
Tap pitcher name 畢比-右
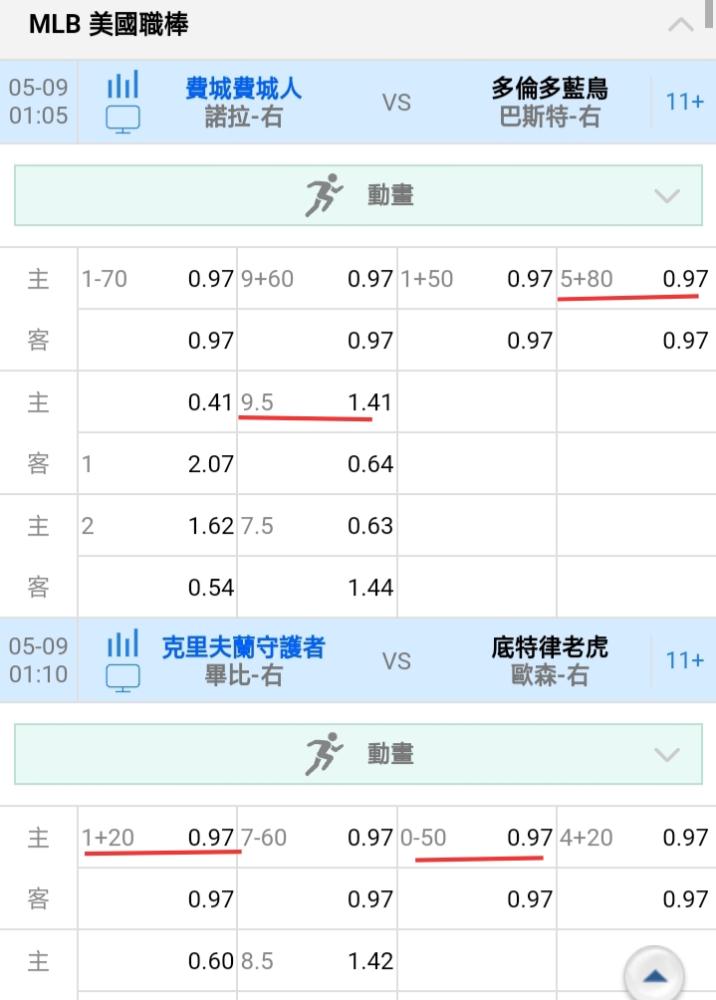[244, 675]
